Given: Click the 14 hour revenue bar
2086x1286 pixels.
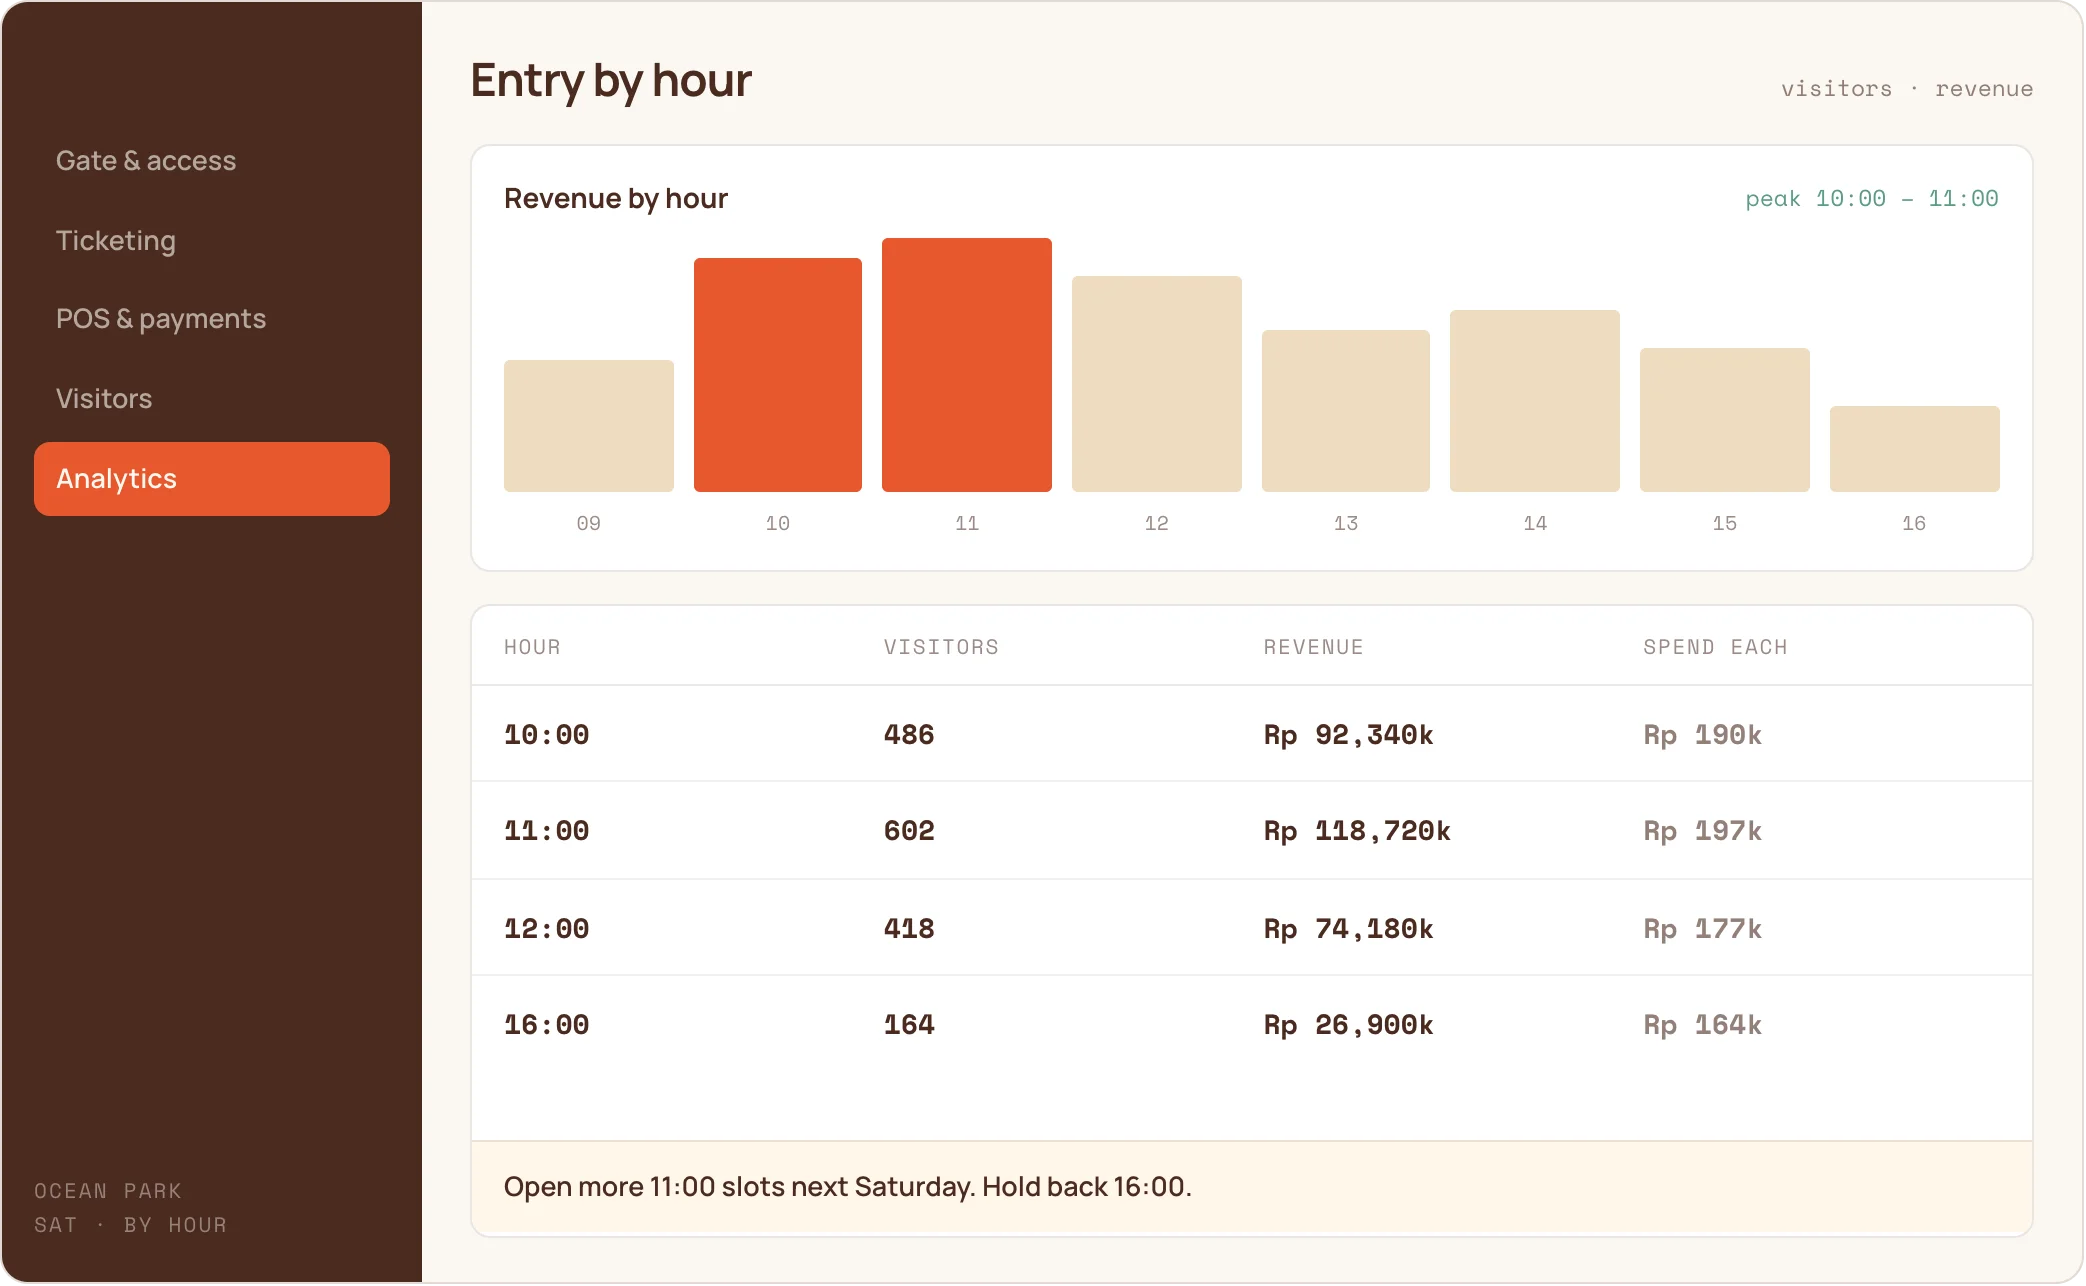Looking at the screenshot, I should pyautogui.click(x=1535, y=401).
